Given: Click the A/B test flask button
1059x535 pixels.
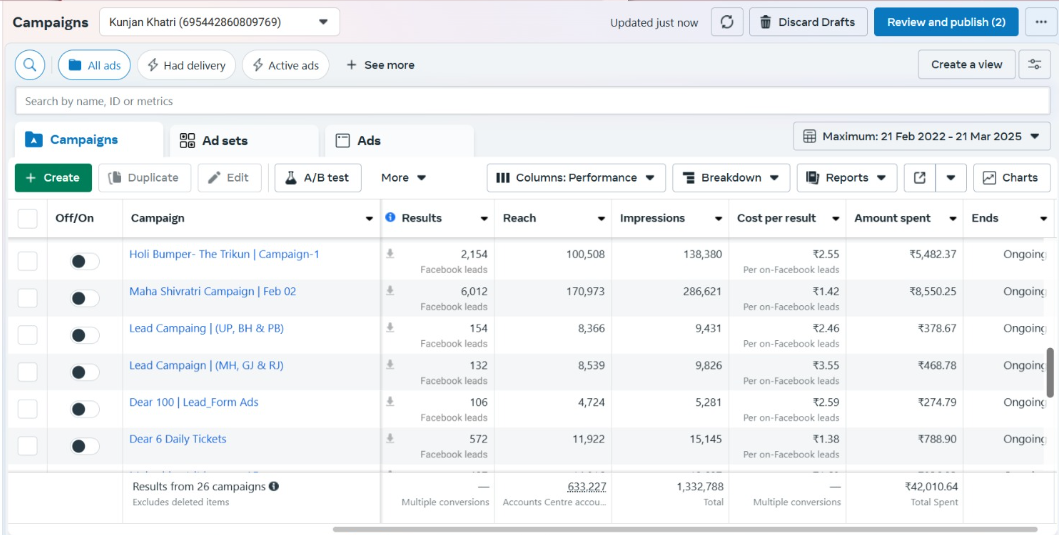Looking at the screenshot, I should coord(317,178).
